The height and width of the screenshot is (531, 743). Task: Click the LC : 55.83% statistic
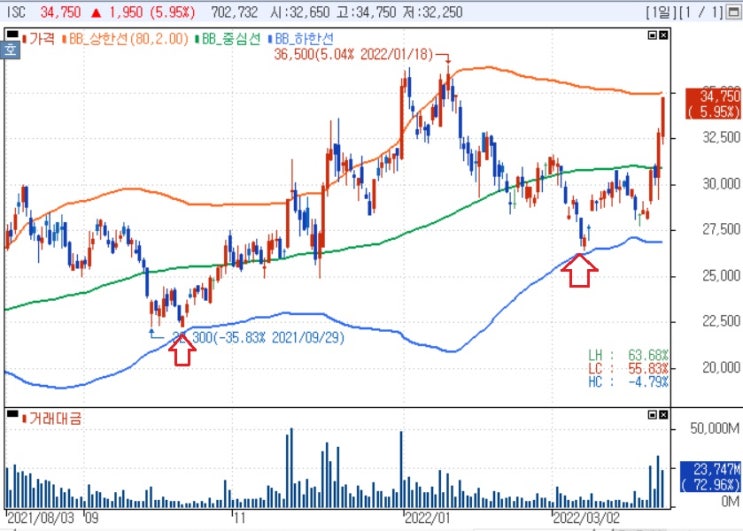(628, 369)
